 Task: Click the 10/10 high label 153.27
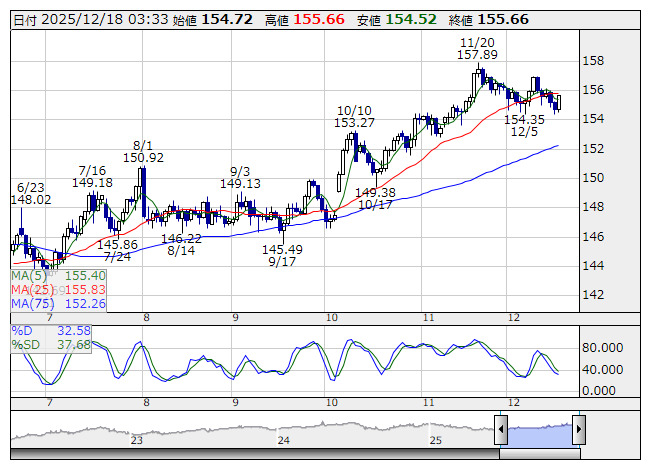pos(355,122)
